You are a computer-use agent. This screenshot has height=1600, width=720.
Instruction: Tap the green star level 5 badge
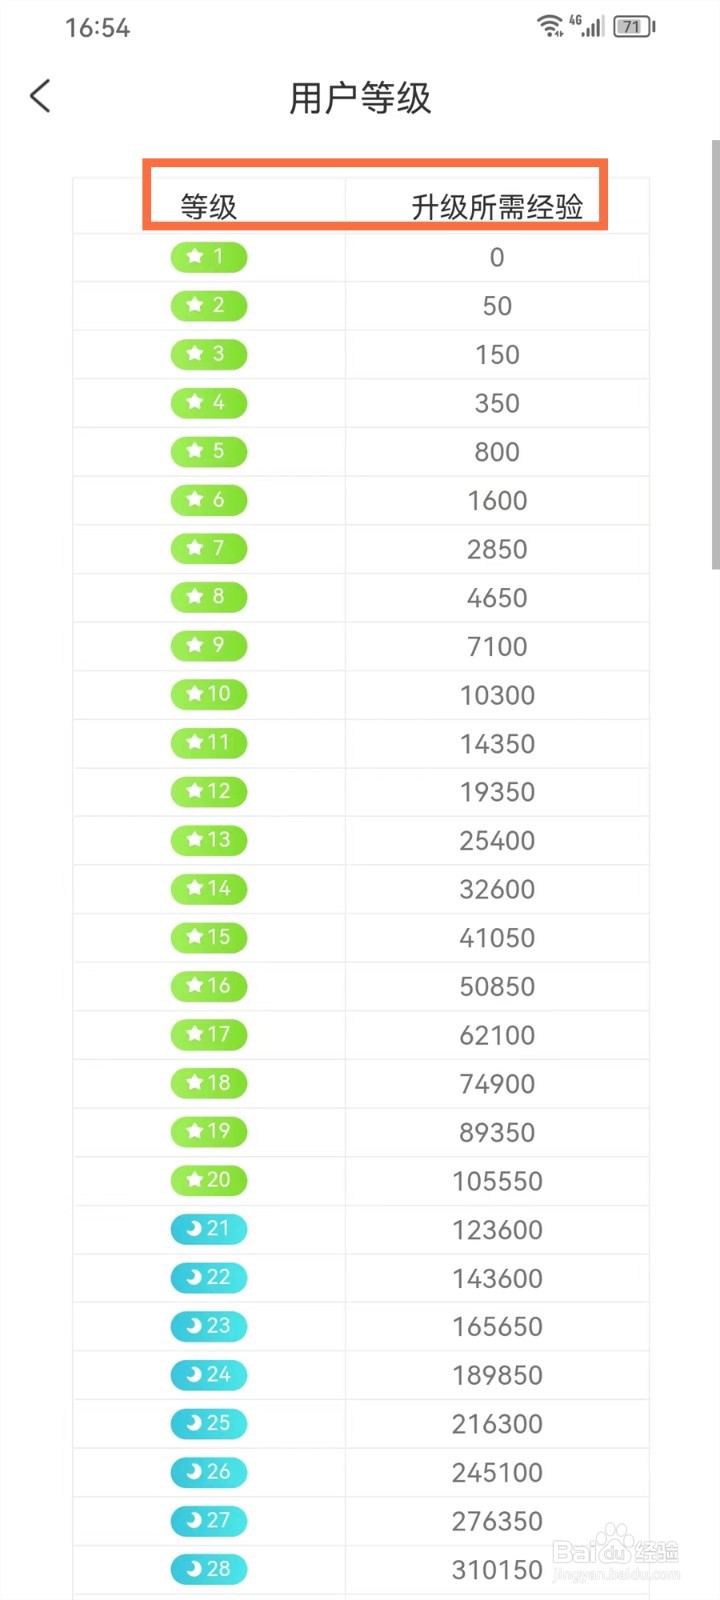tap(208, 451)
